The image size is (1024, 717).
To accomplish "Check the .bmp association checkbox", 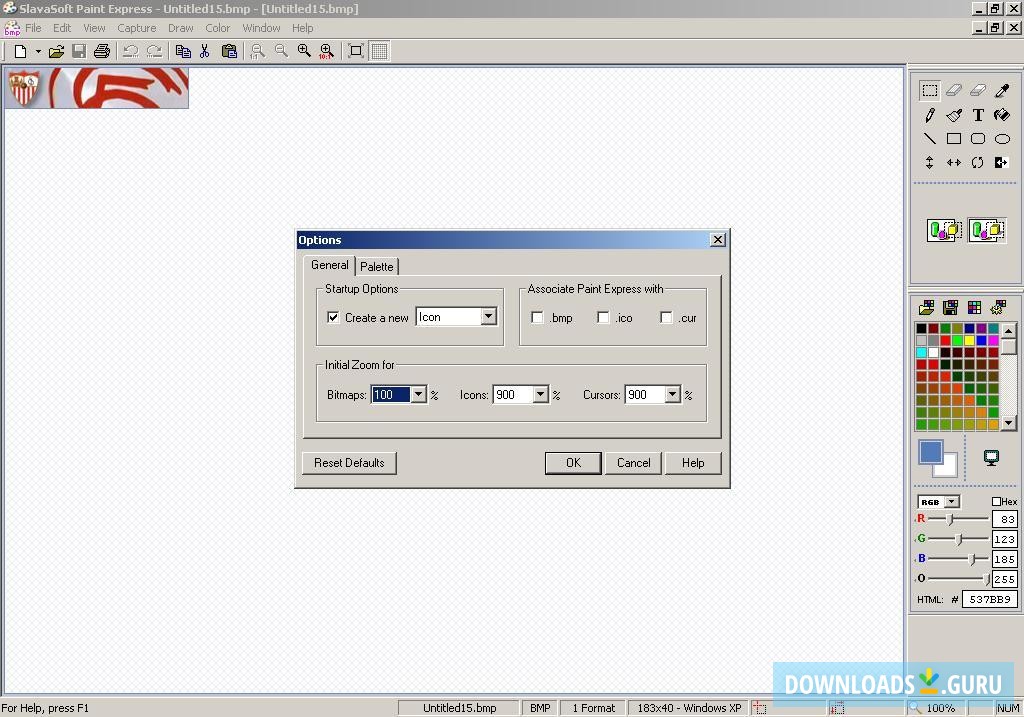I will pyautogui.click(x=537, y=317).
